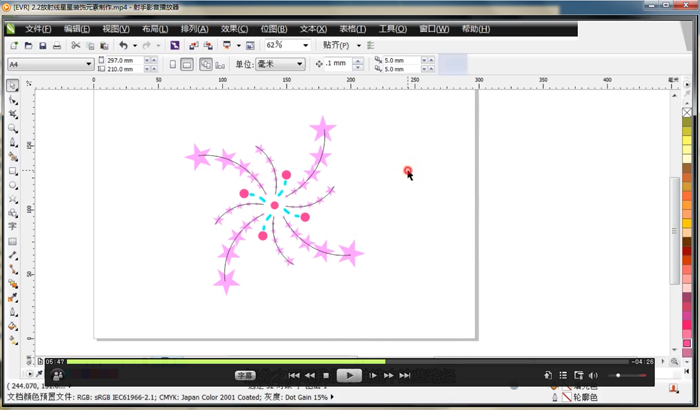Open the A4 page size dropdown

pos(87,64)
